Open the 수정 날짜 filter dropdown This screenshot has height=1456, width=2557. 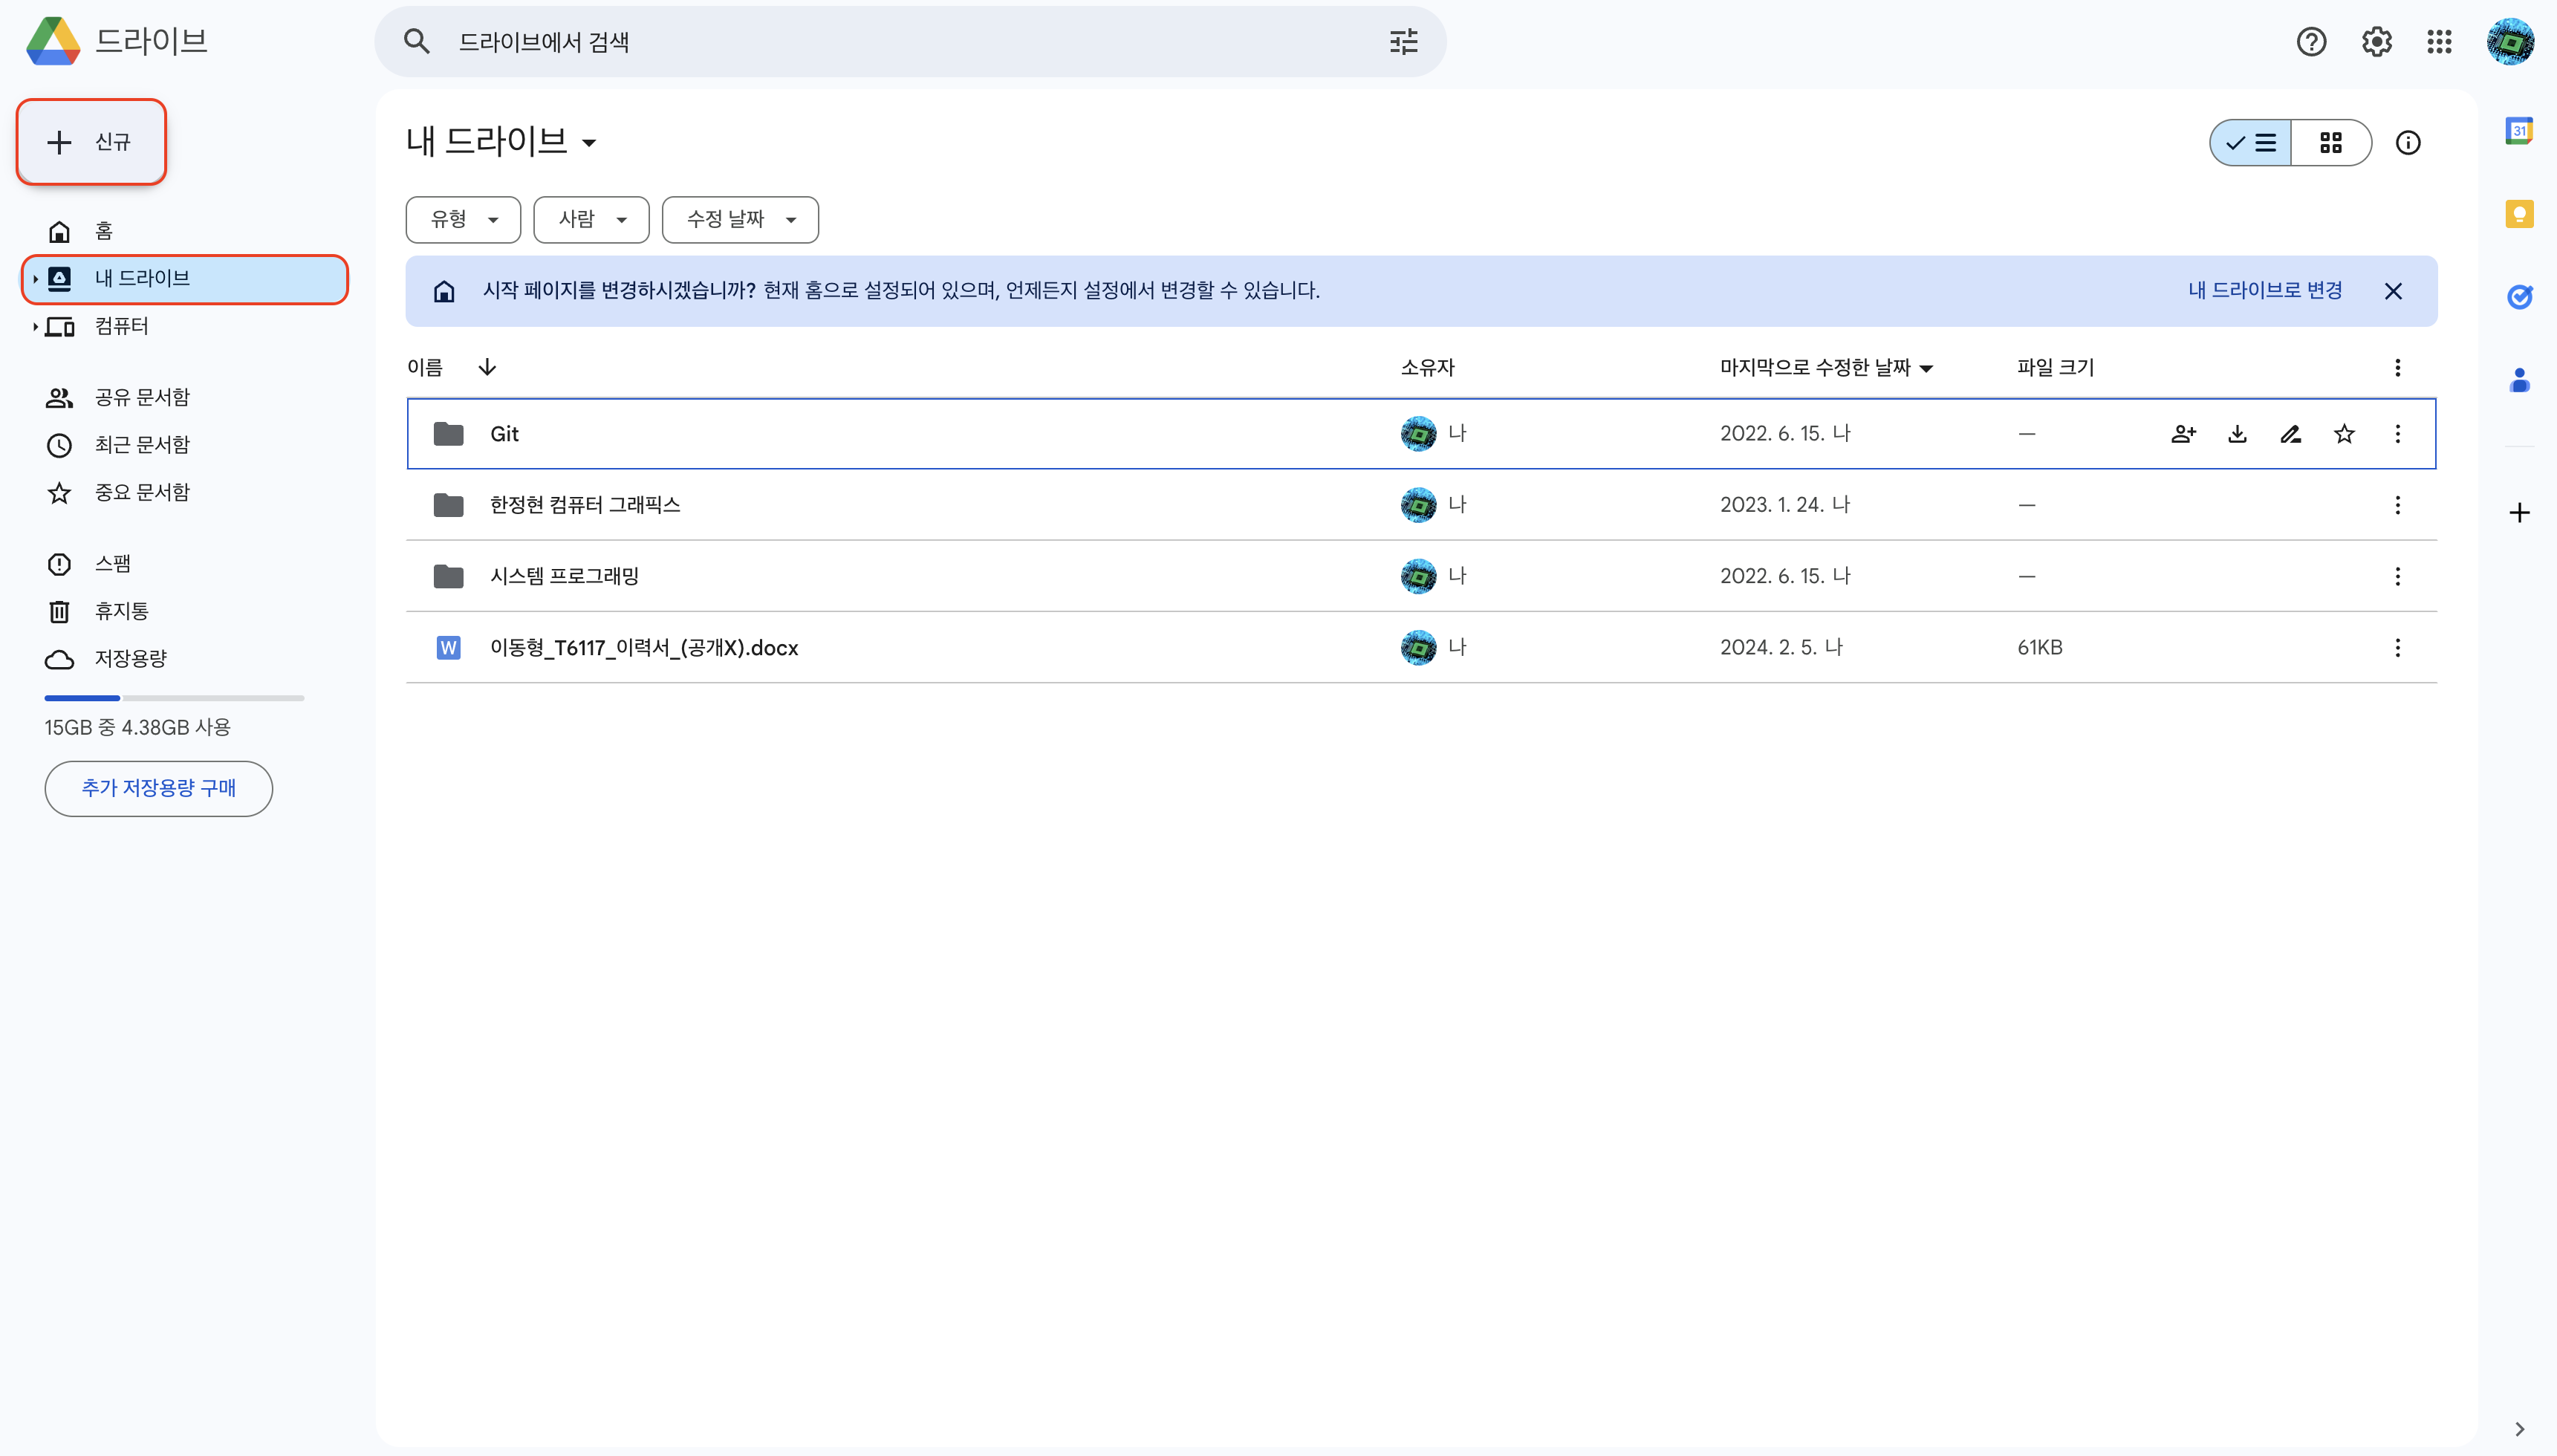[x=740, y=219]
